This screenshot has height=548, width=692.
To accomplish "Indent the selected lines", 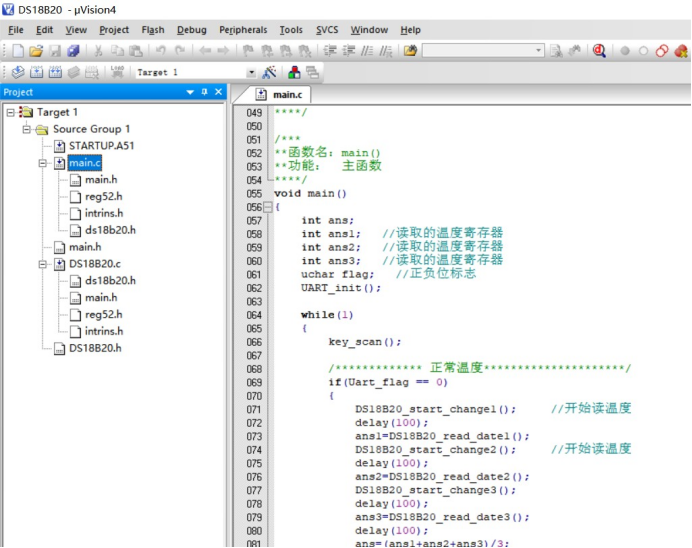I will pyautogui.click(x=330, y=51).
